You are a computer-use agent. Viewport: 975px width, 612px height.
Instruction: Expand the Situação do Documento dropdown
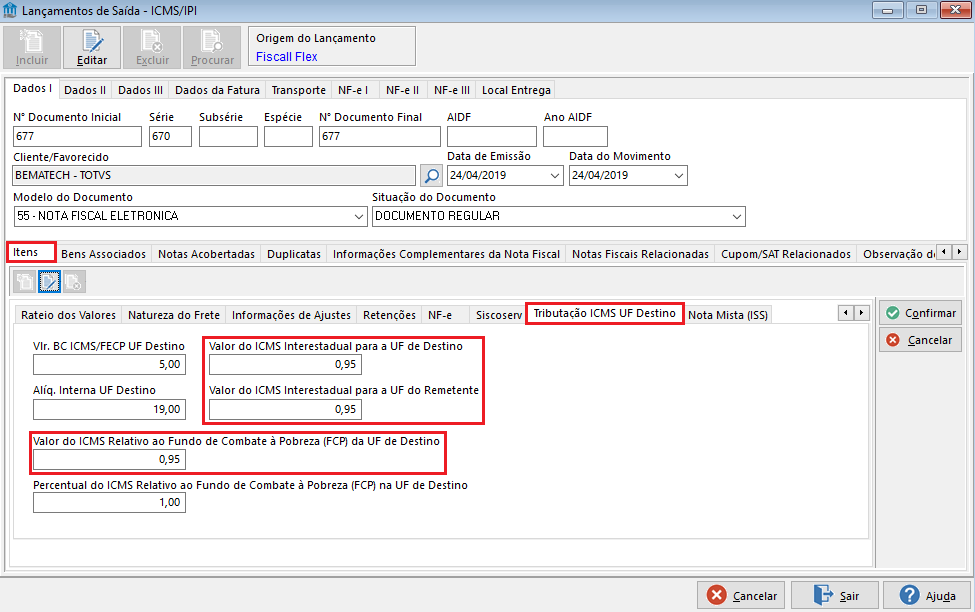tap(737, 216)
